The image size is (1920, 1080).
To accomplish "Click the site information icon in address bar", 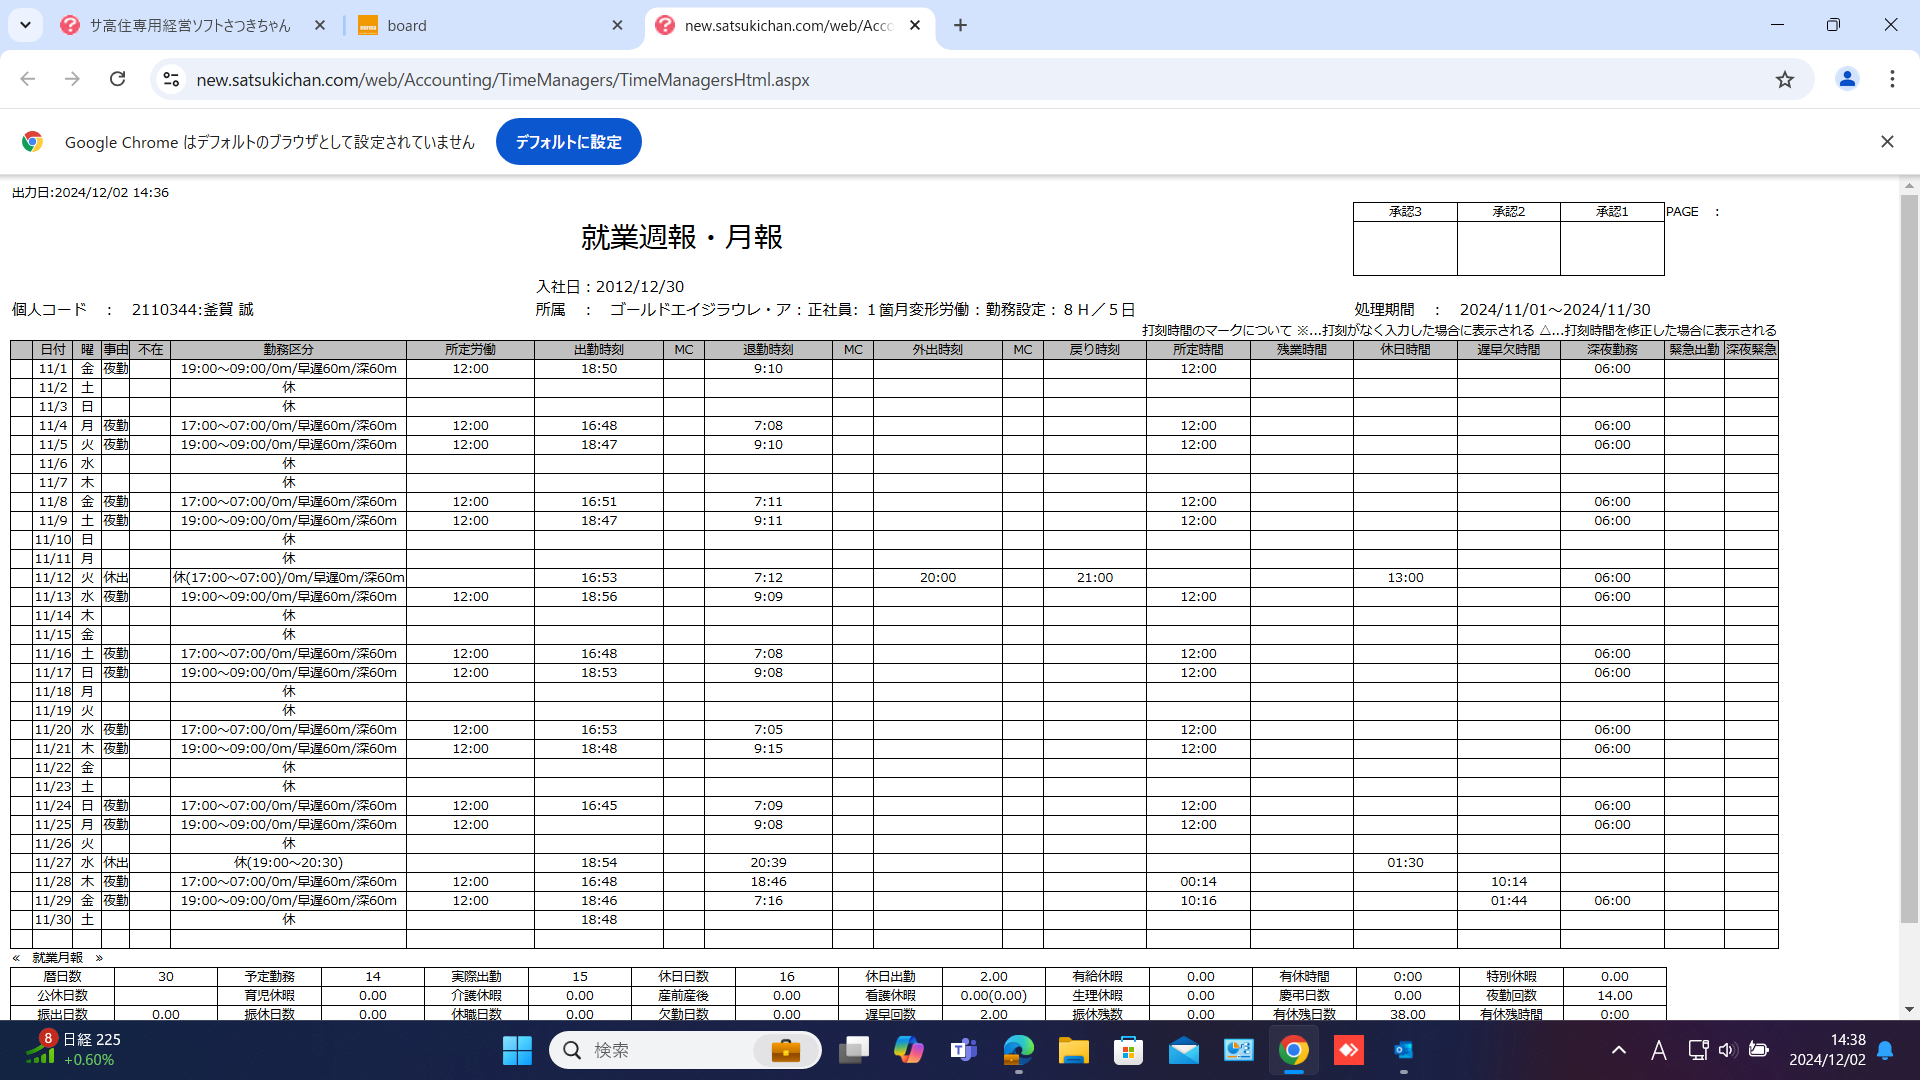I will (x=171, y=79).
